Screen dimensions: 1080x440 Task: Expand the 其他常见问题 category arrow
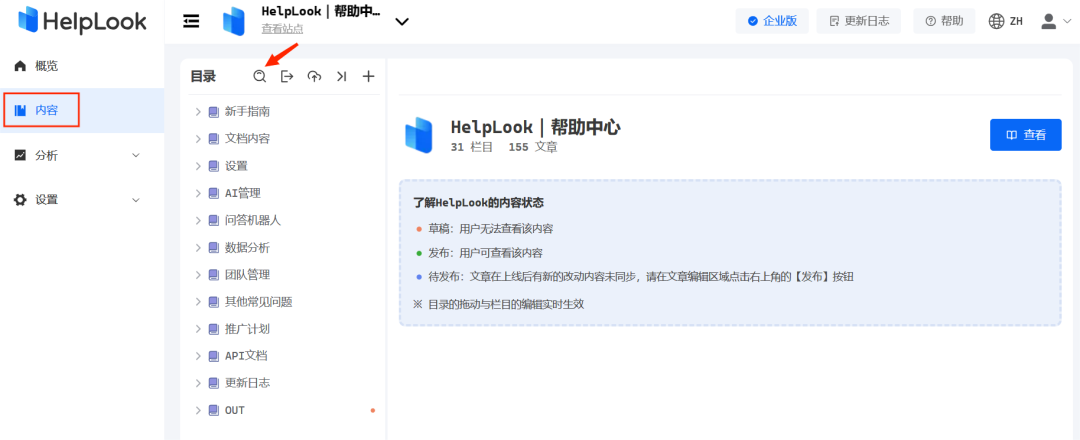pos(198,302)
